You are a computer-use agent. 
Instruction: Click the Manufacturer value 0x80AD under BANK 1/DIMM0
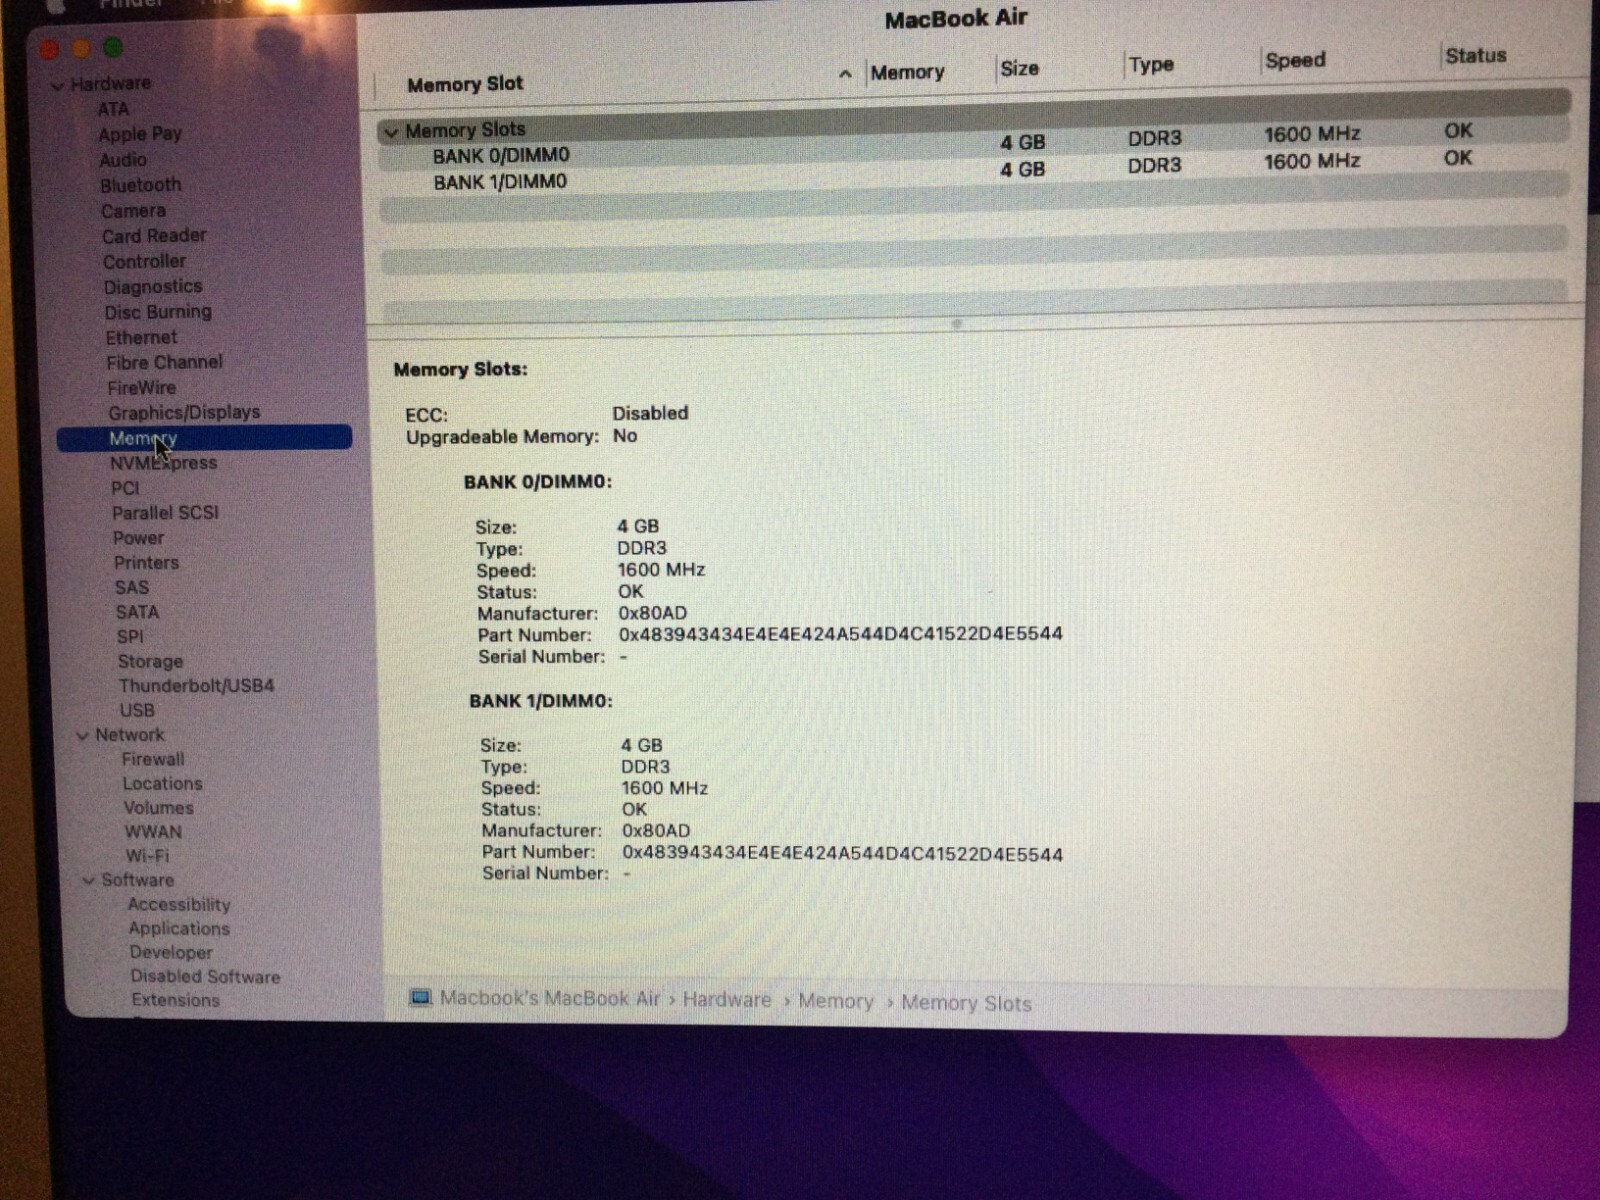click(x=656, y=831)
